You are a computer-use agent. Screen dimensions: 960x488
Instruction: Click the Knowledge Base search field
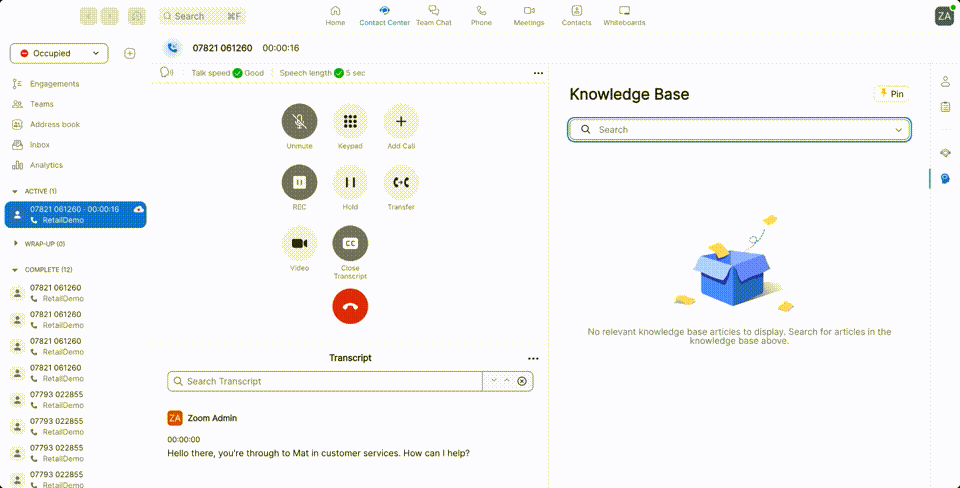tap(740, 130)
